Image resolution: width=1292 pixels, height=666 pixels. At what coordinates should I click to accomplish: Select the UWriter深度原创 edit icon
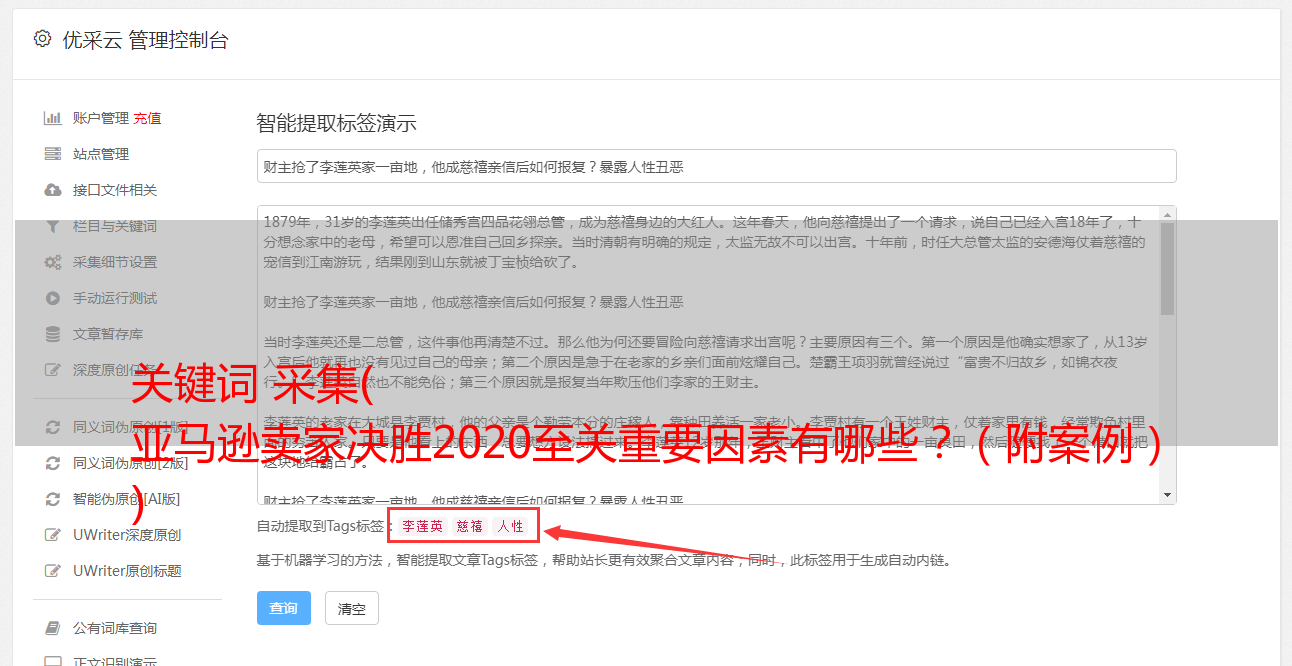point(53,535)
